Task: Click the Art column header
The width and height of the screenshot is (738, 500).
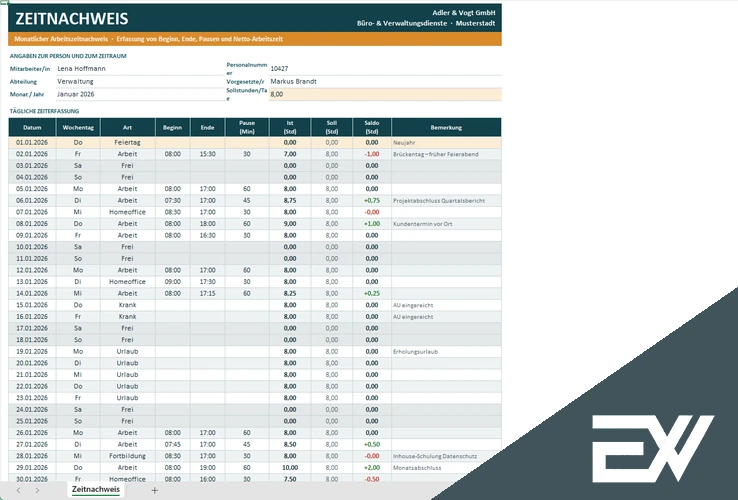Action: coord(128,128)
